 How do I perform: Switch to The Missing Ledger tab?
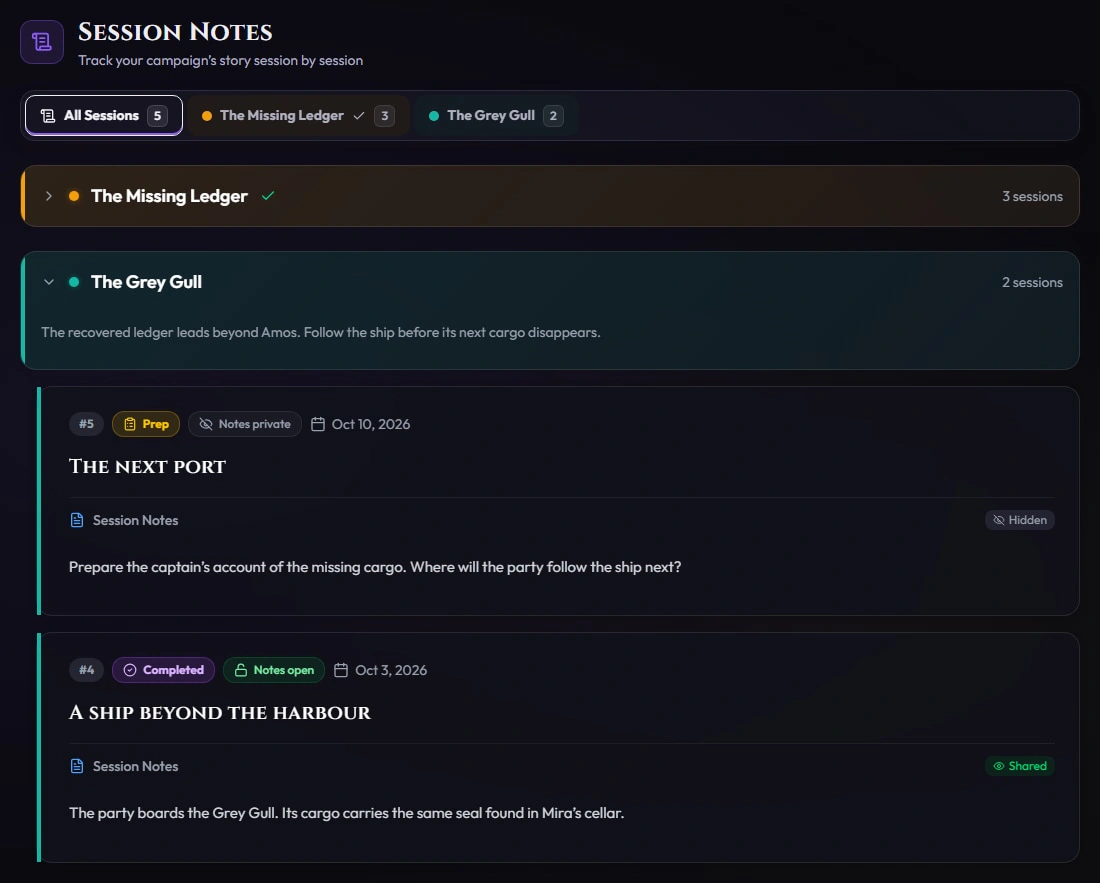[x=298, y=116]
